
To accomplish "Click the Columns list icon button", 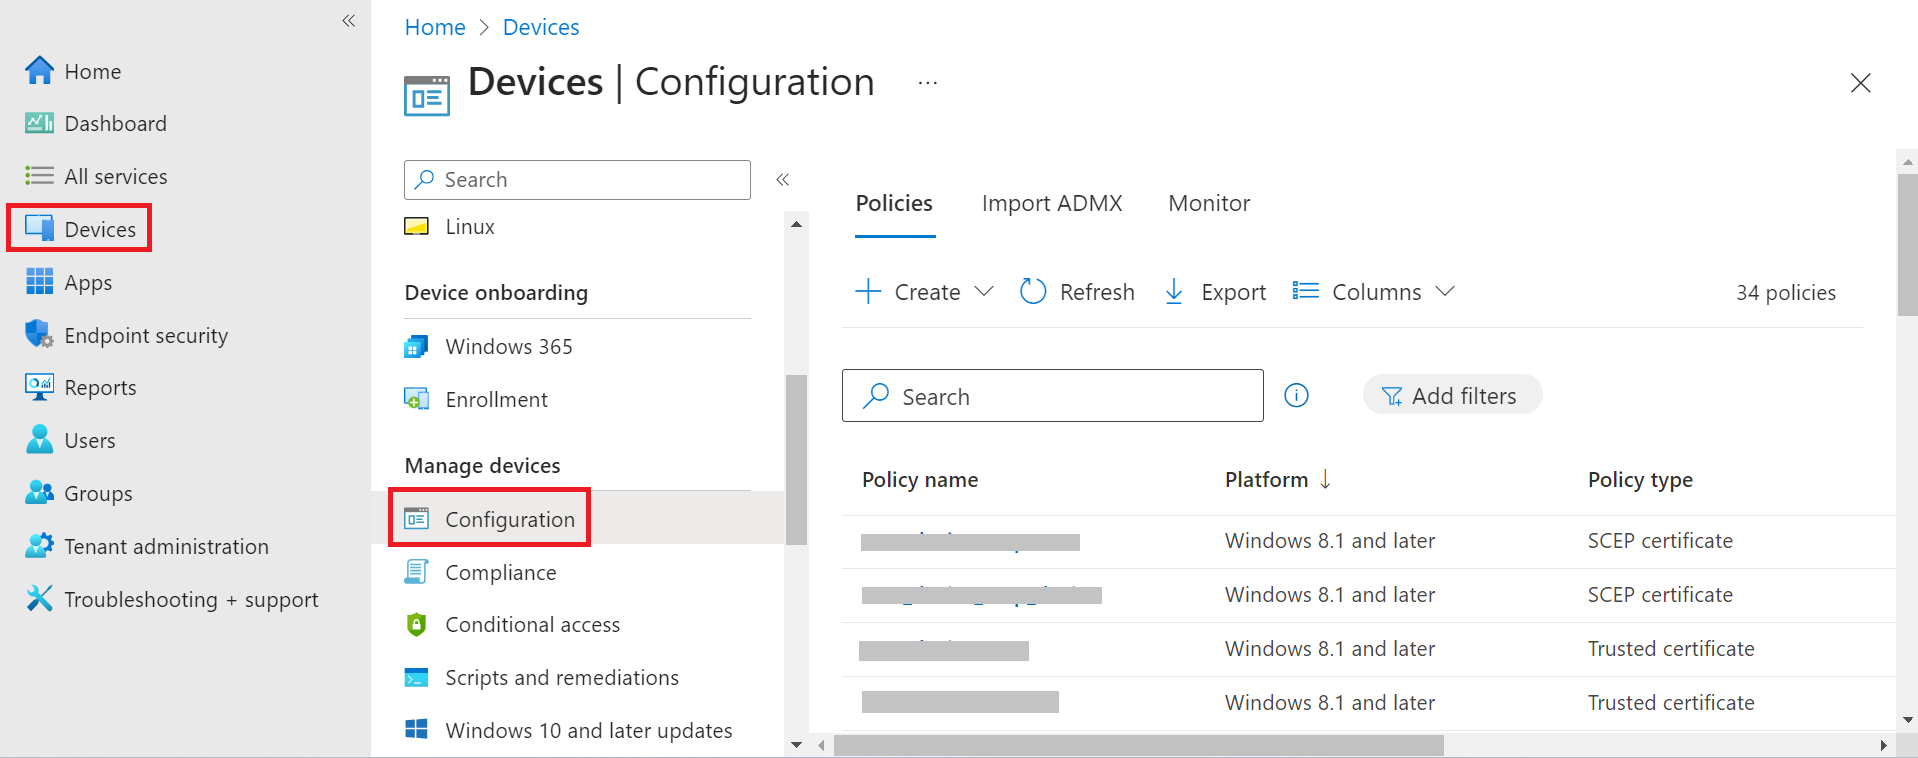I will tap(1306, 291).
